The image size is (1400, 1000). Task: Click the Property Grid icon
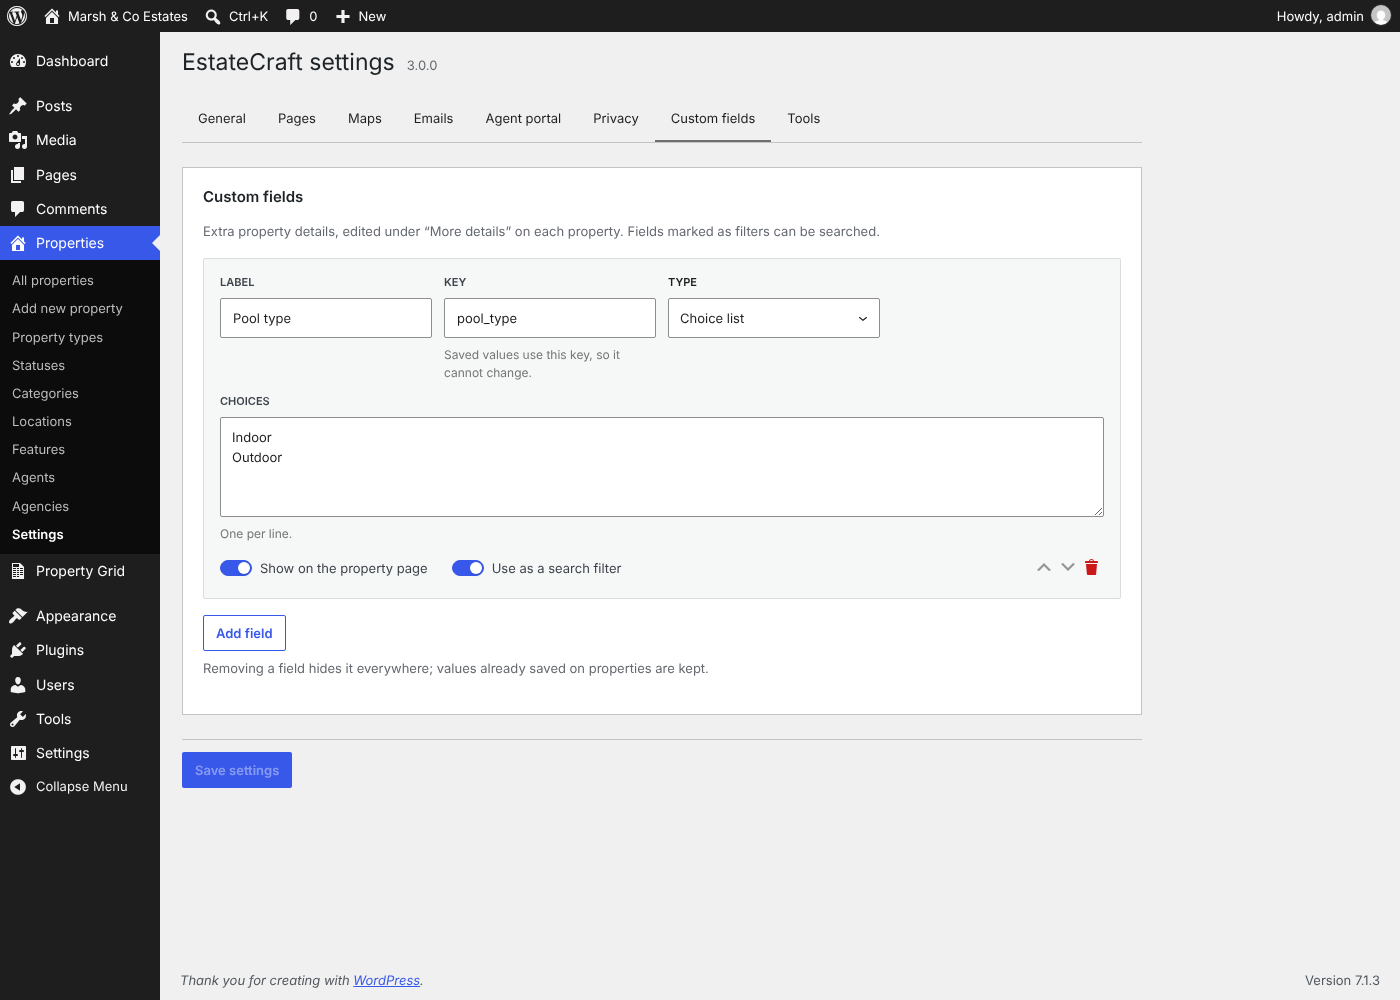(18, 571)
